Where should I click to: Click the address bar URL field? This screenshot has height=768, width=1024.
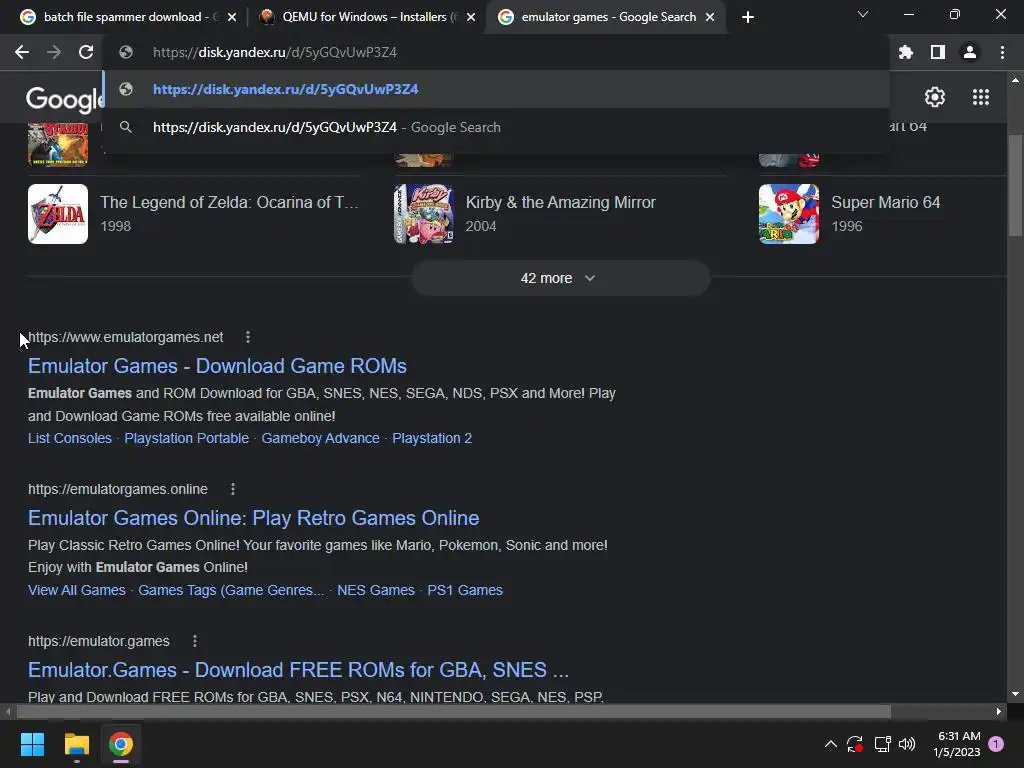coord(496,52)
